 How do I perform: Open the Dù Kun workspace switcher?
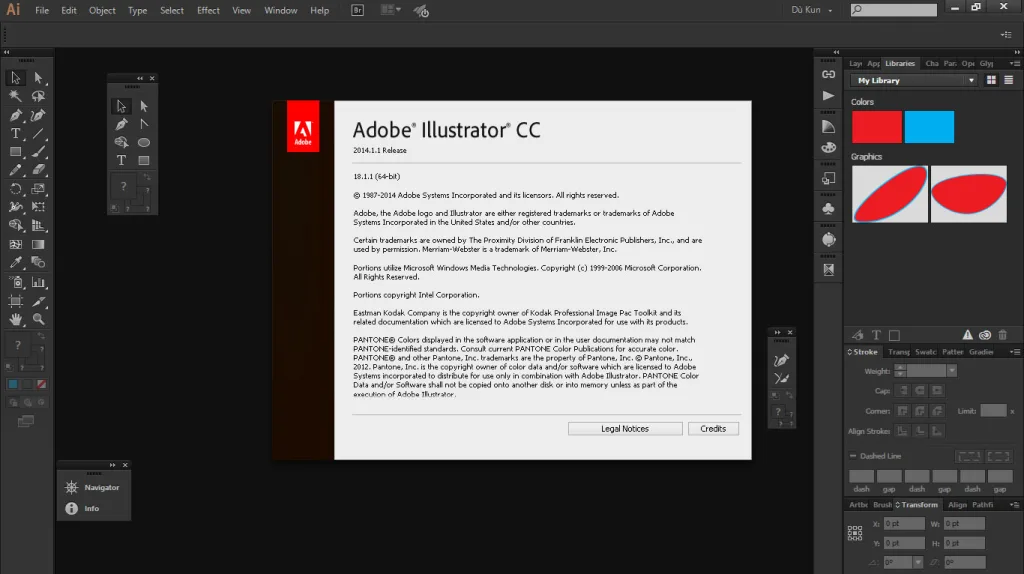point(812,10)
